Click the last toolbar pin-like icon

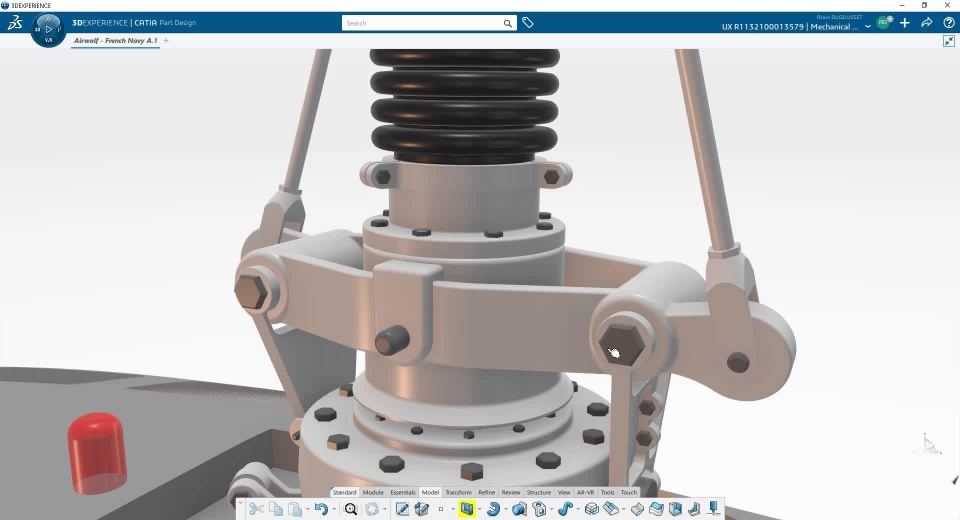tap(713, 509)
